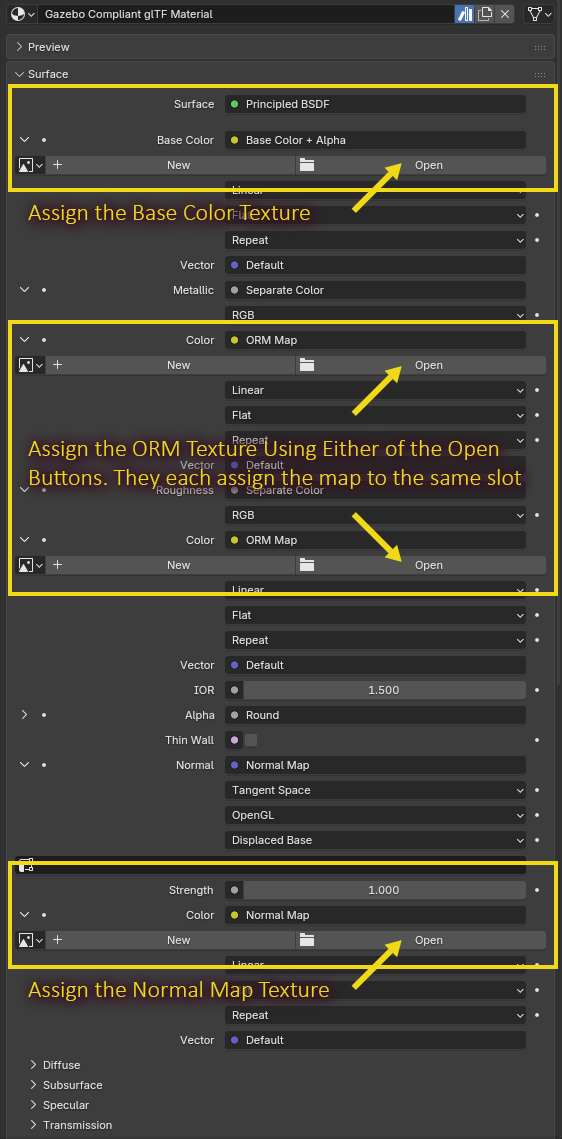Click animate dot beside Repeat above Metallic
The height and width of the screenshot is (1139, 562).
pyautogui.click(x=537, y=240)
